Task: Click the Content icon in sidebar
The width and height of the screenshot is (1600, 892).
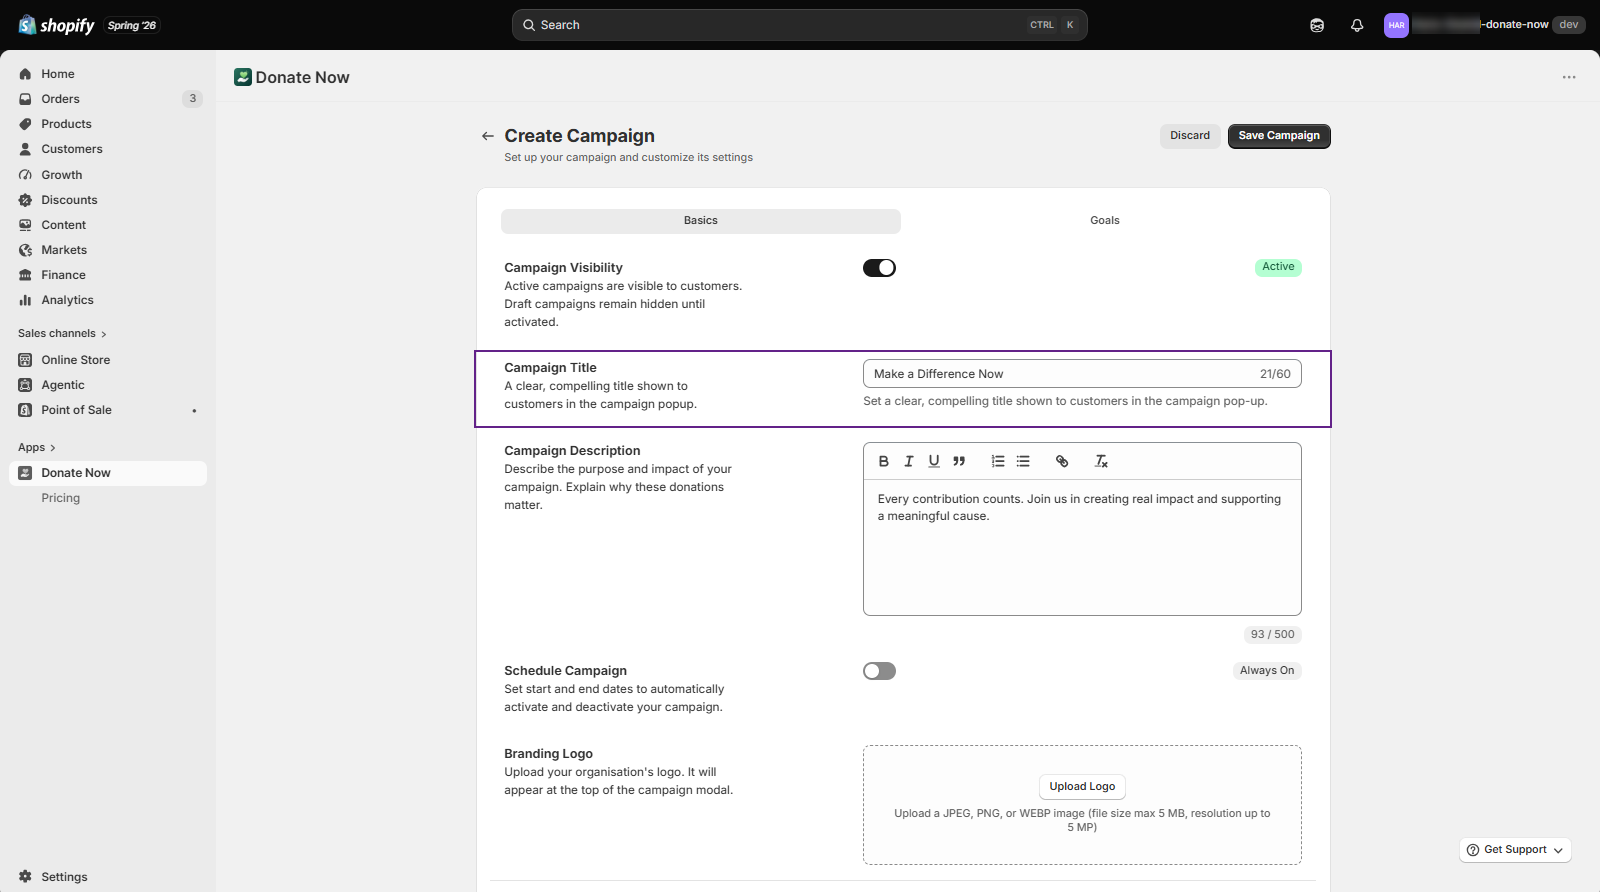Action: (x=25, y=225)
